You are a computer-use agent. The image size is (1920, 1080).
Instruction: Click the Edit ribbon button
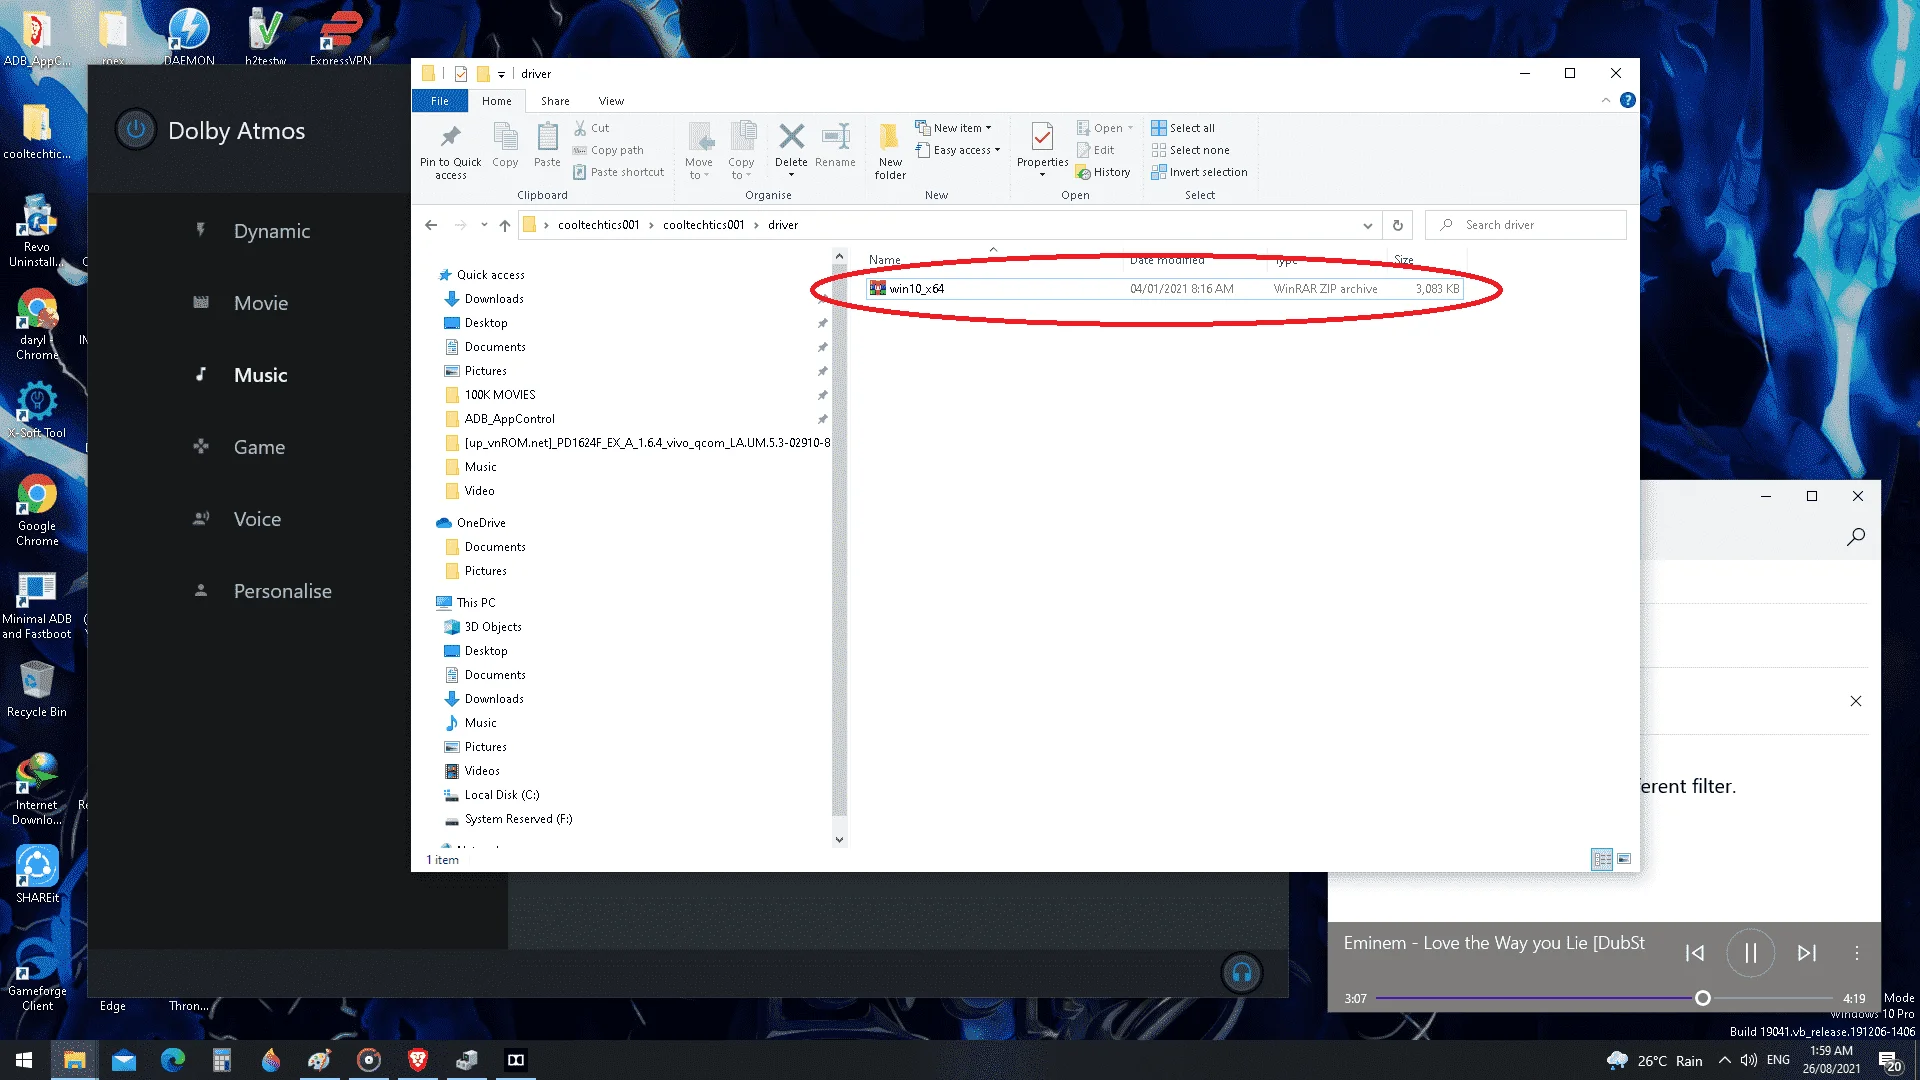coord(1095,150)
